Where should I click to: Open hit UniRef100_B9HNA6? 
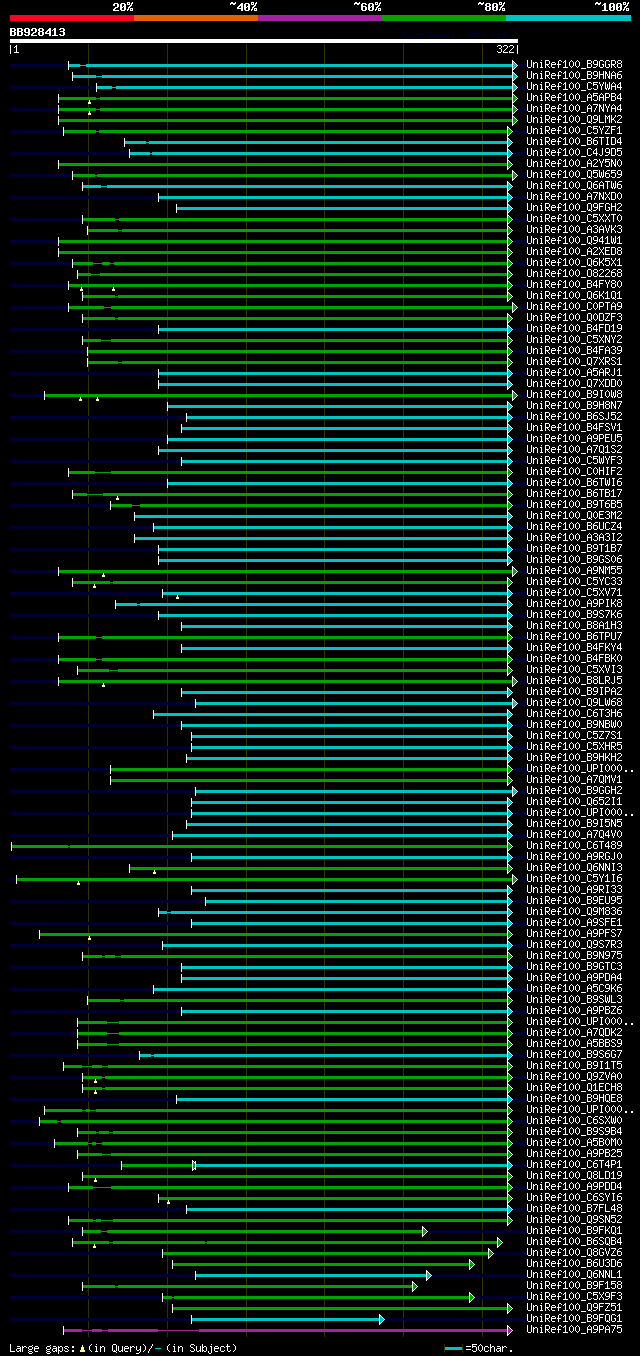tap(574, 75)
